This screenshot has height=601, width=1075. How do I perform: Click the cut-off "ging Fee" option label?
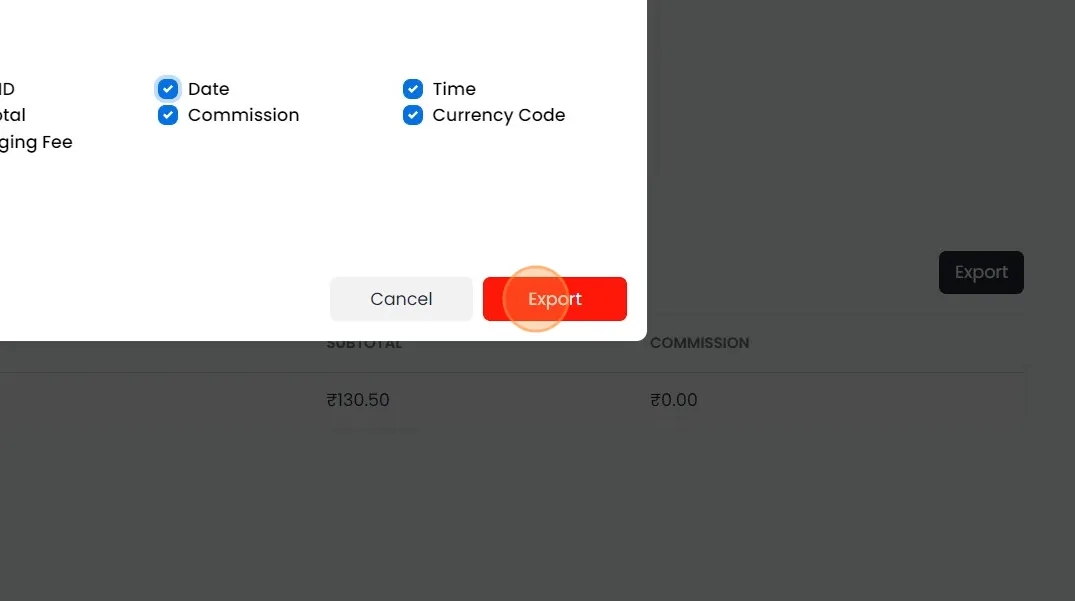pyautogui.click(x=36, y=142)
